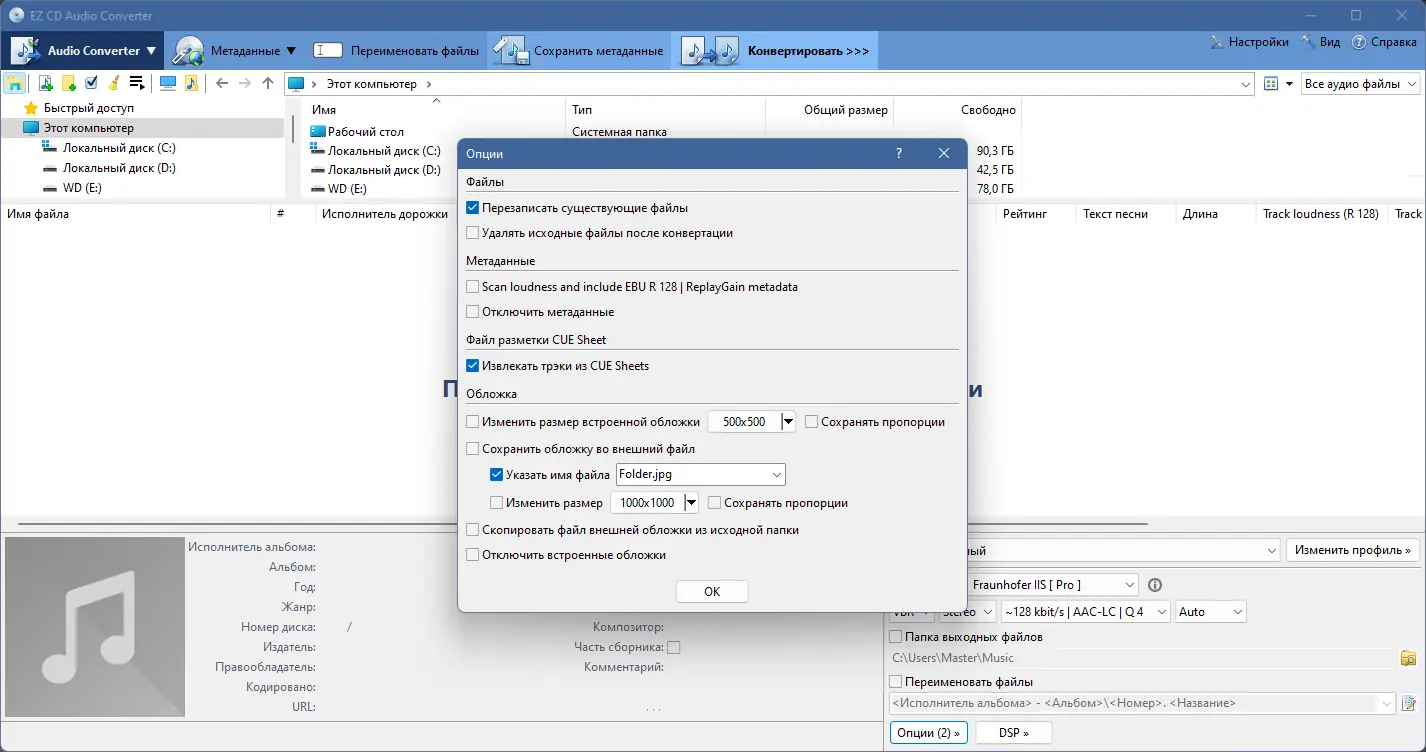Uncheck Перезаписать существующие файлы
Image resolution: width=1426 pixels, height=752 pixels.
point(473,208)
